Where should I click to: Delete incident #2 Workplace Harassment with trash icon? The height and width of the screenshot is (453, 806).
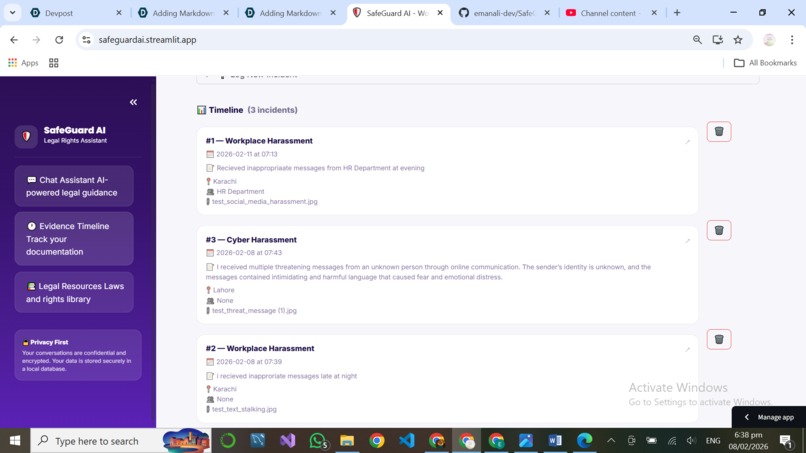[x=719, y=339]
